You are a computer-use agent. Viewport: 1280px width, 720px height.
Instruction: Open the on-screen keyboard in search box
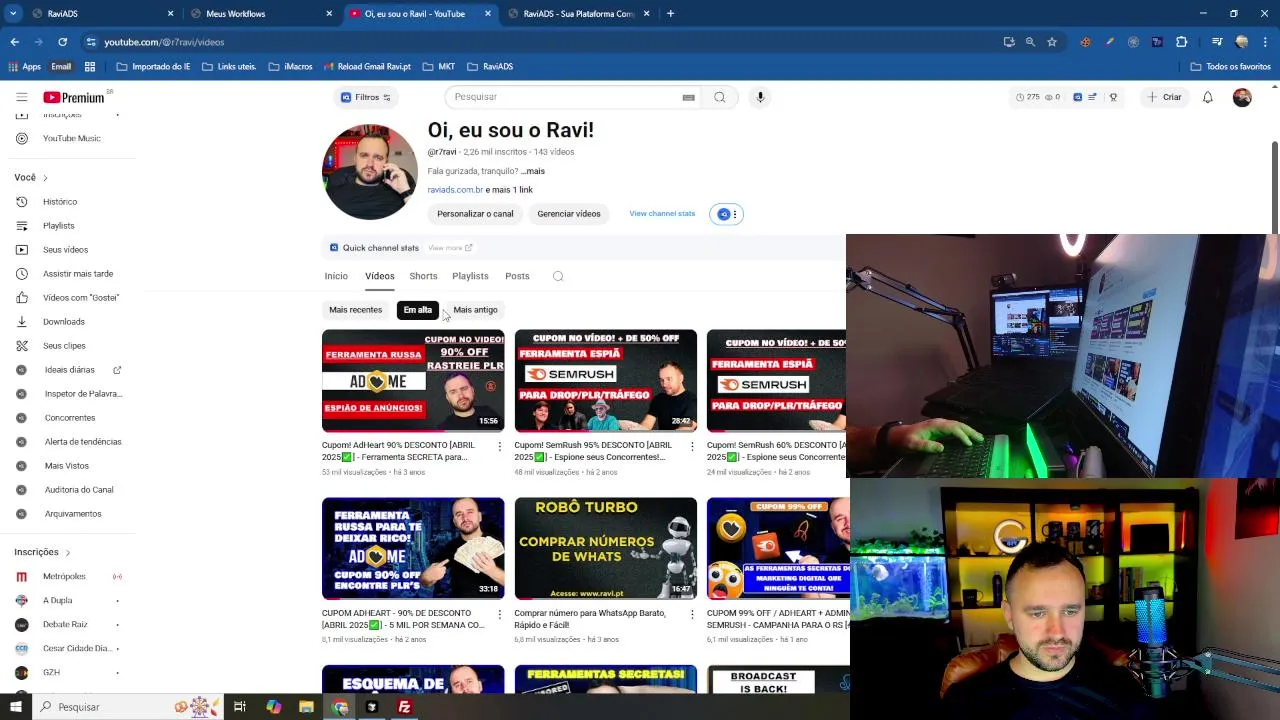(688, 97)
